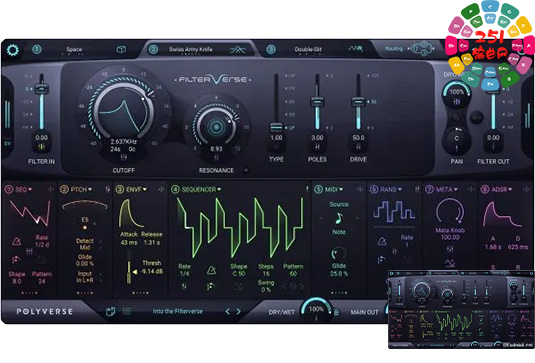The height and width of the screenshot is (363, 535).
Task: Click the Double-Slit waveform icon
Action: tap(355, 49)
